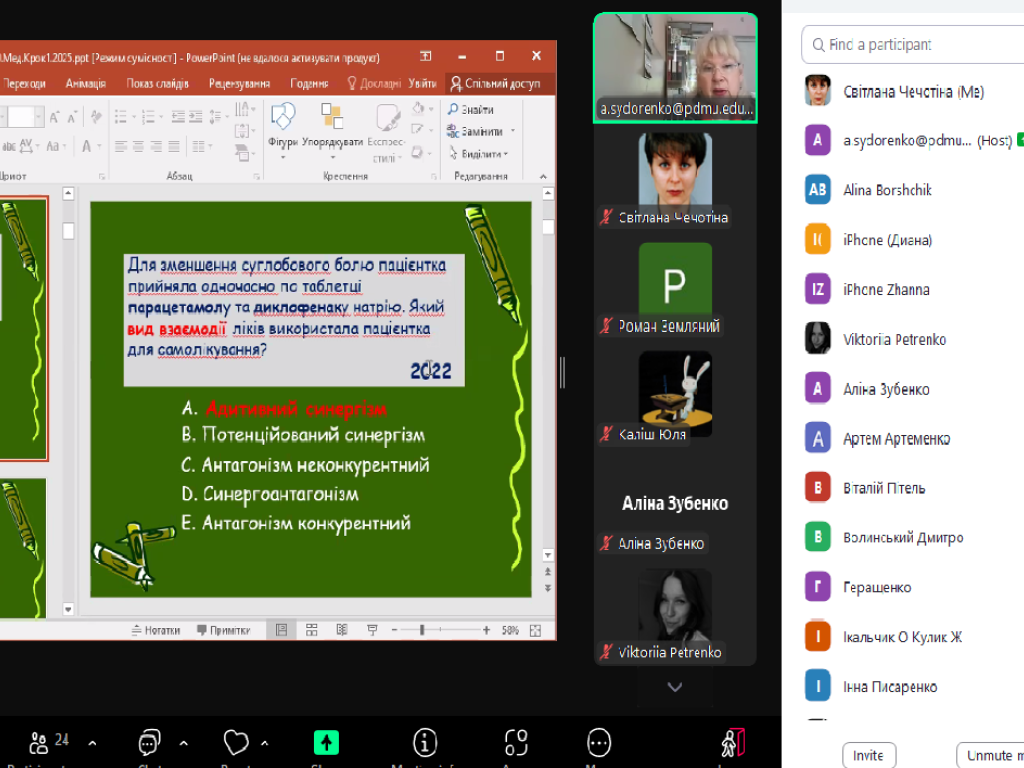Click the shape outline pen icon

tap(418, 130)
